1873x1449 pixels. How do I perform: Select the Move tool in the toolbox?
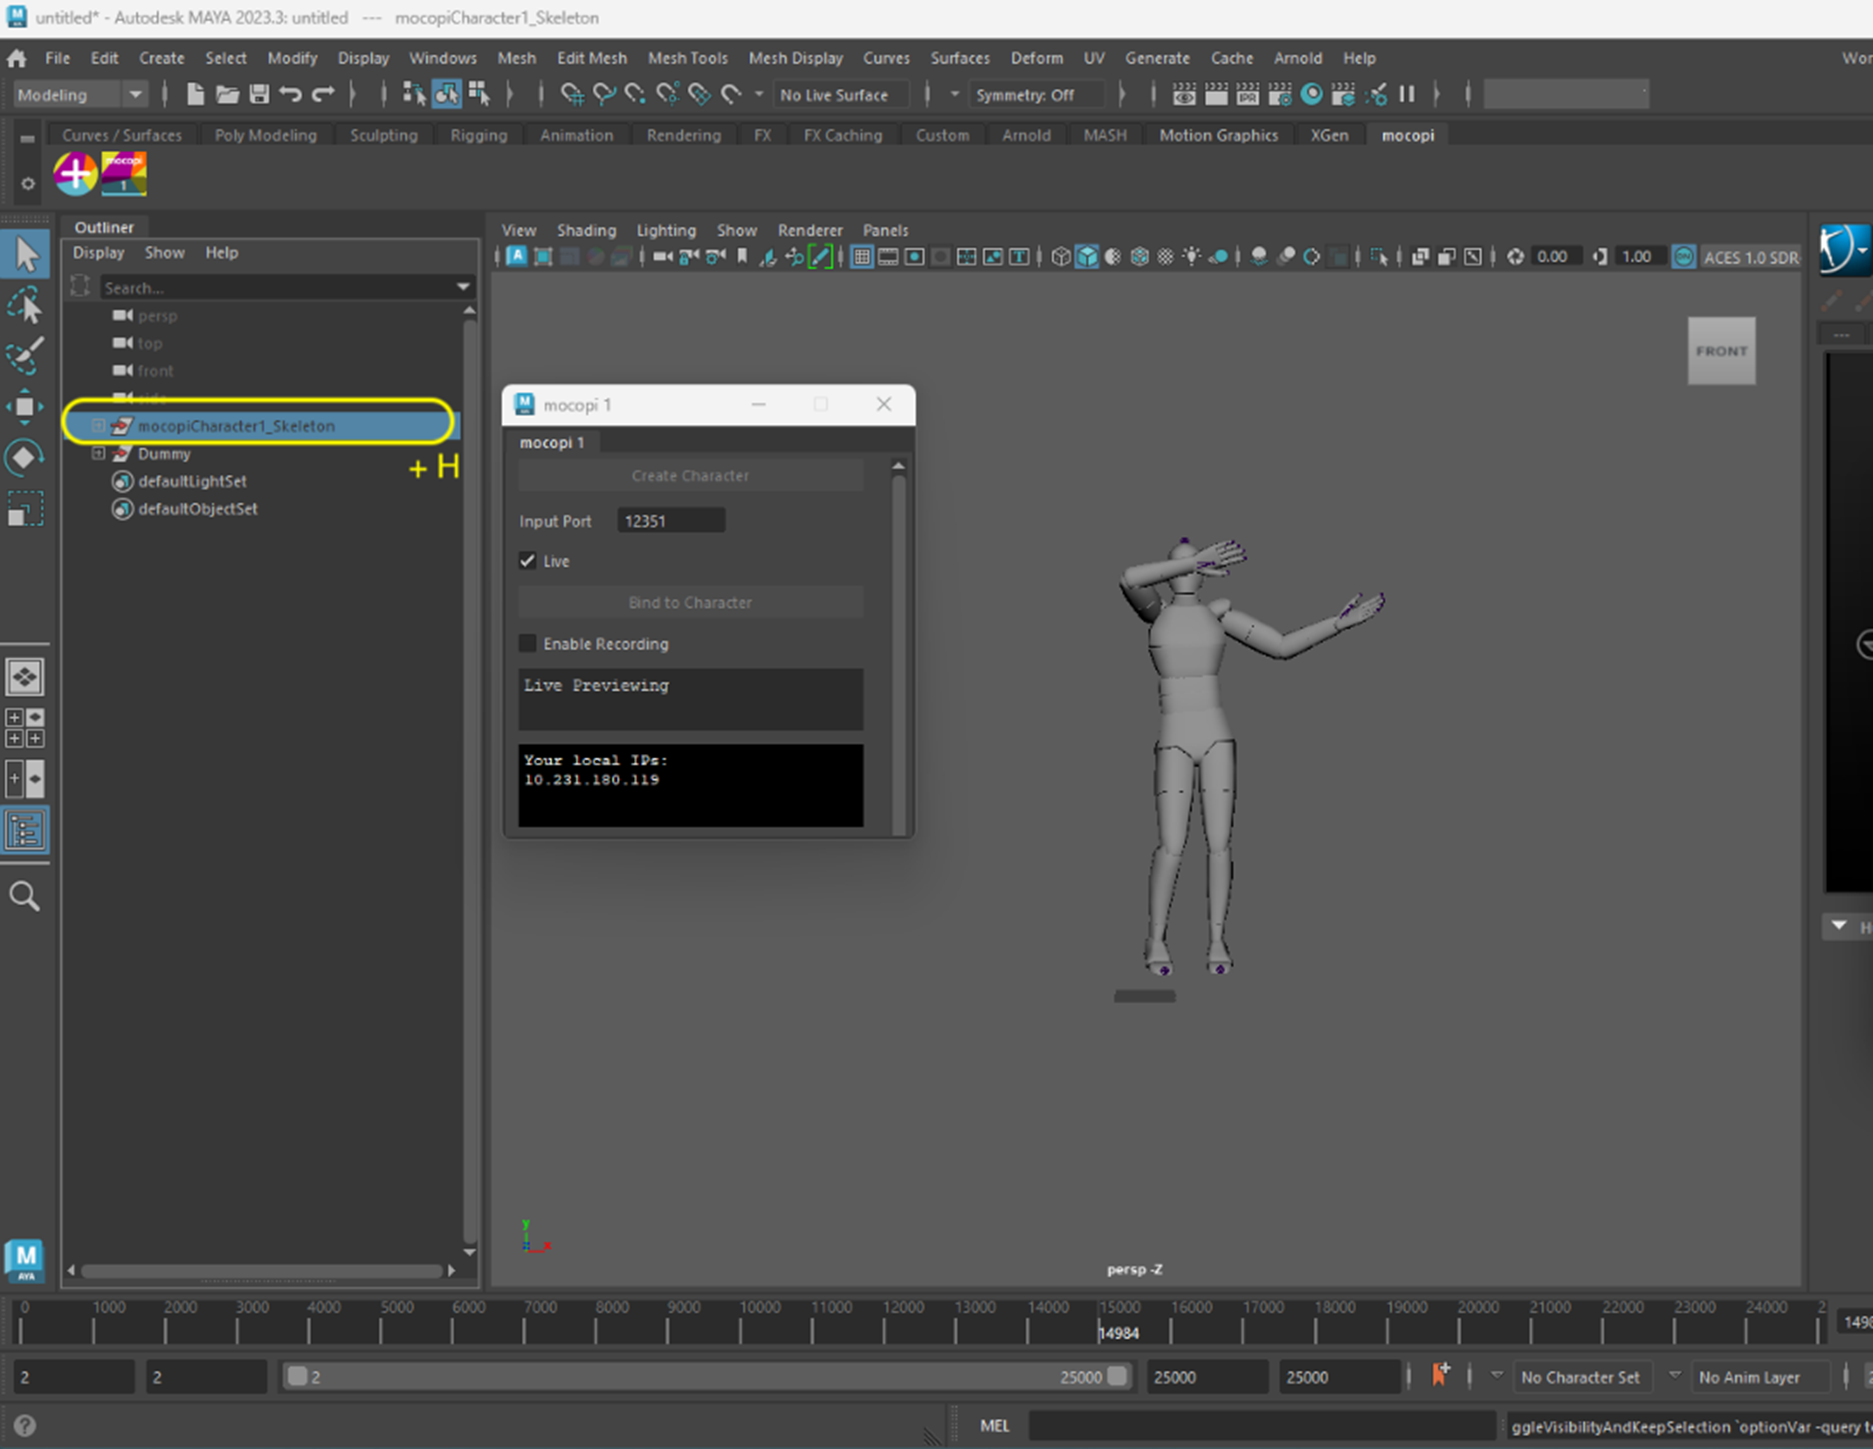[x=25, y=407]
